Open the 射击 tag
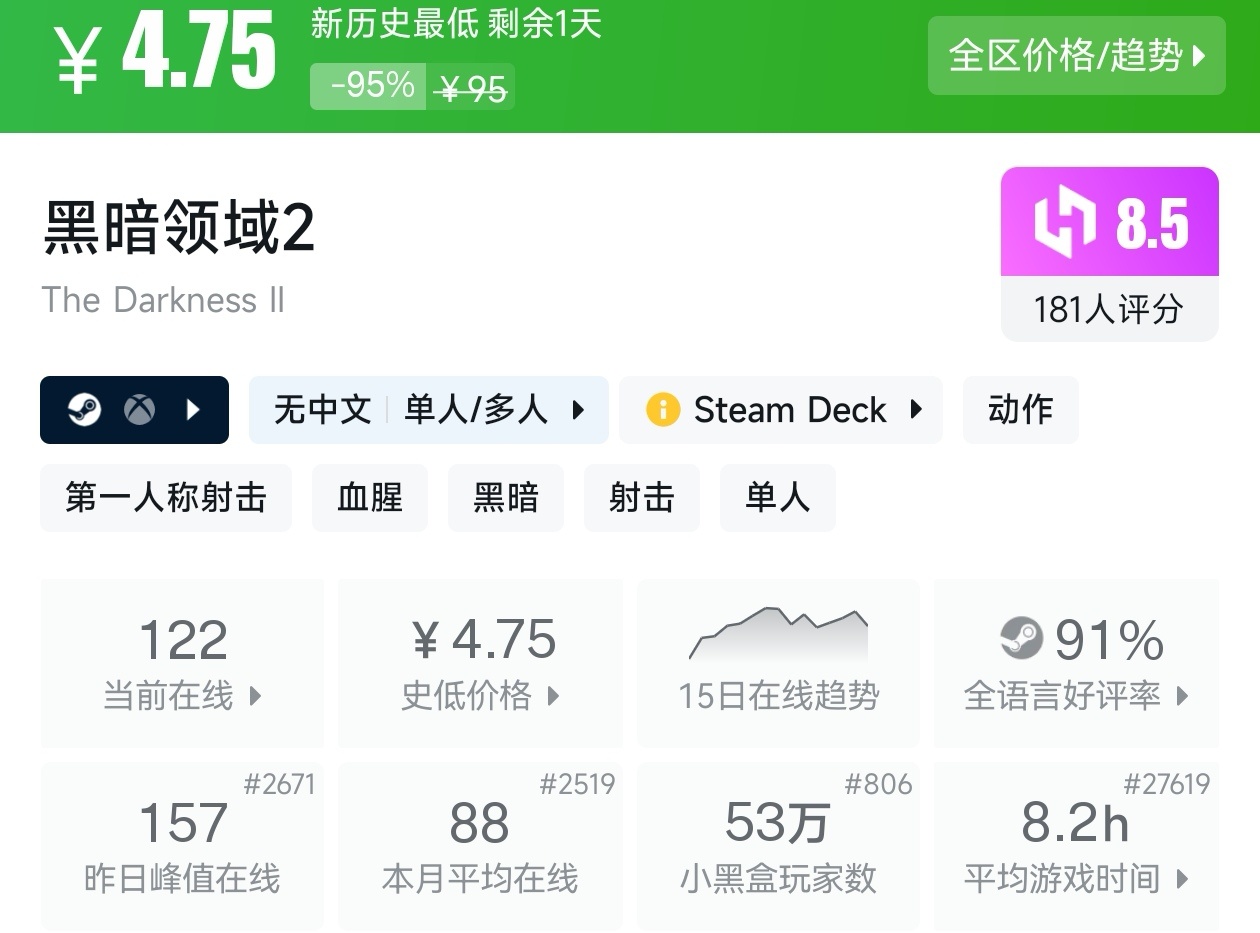 [641, 498]
